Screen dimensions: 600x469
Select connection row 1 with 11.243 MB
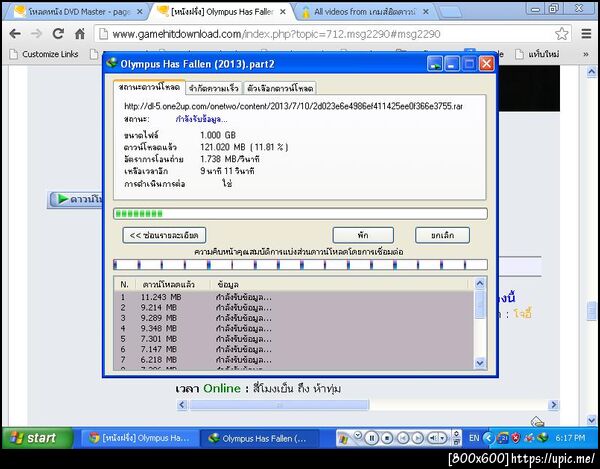click(294, 297)
